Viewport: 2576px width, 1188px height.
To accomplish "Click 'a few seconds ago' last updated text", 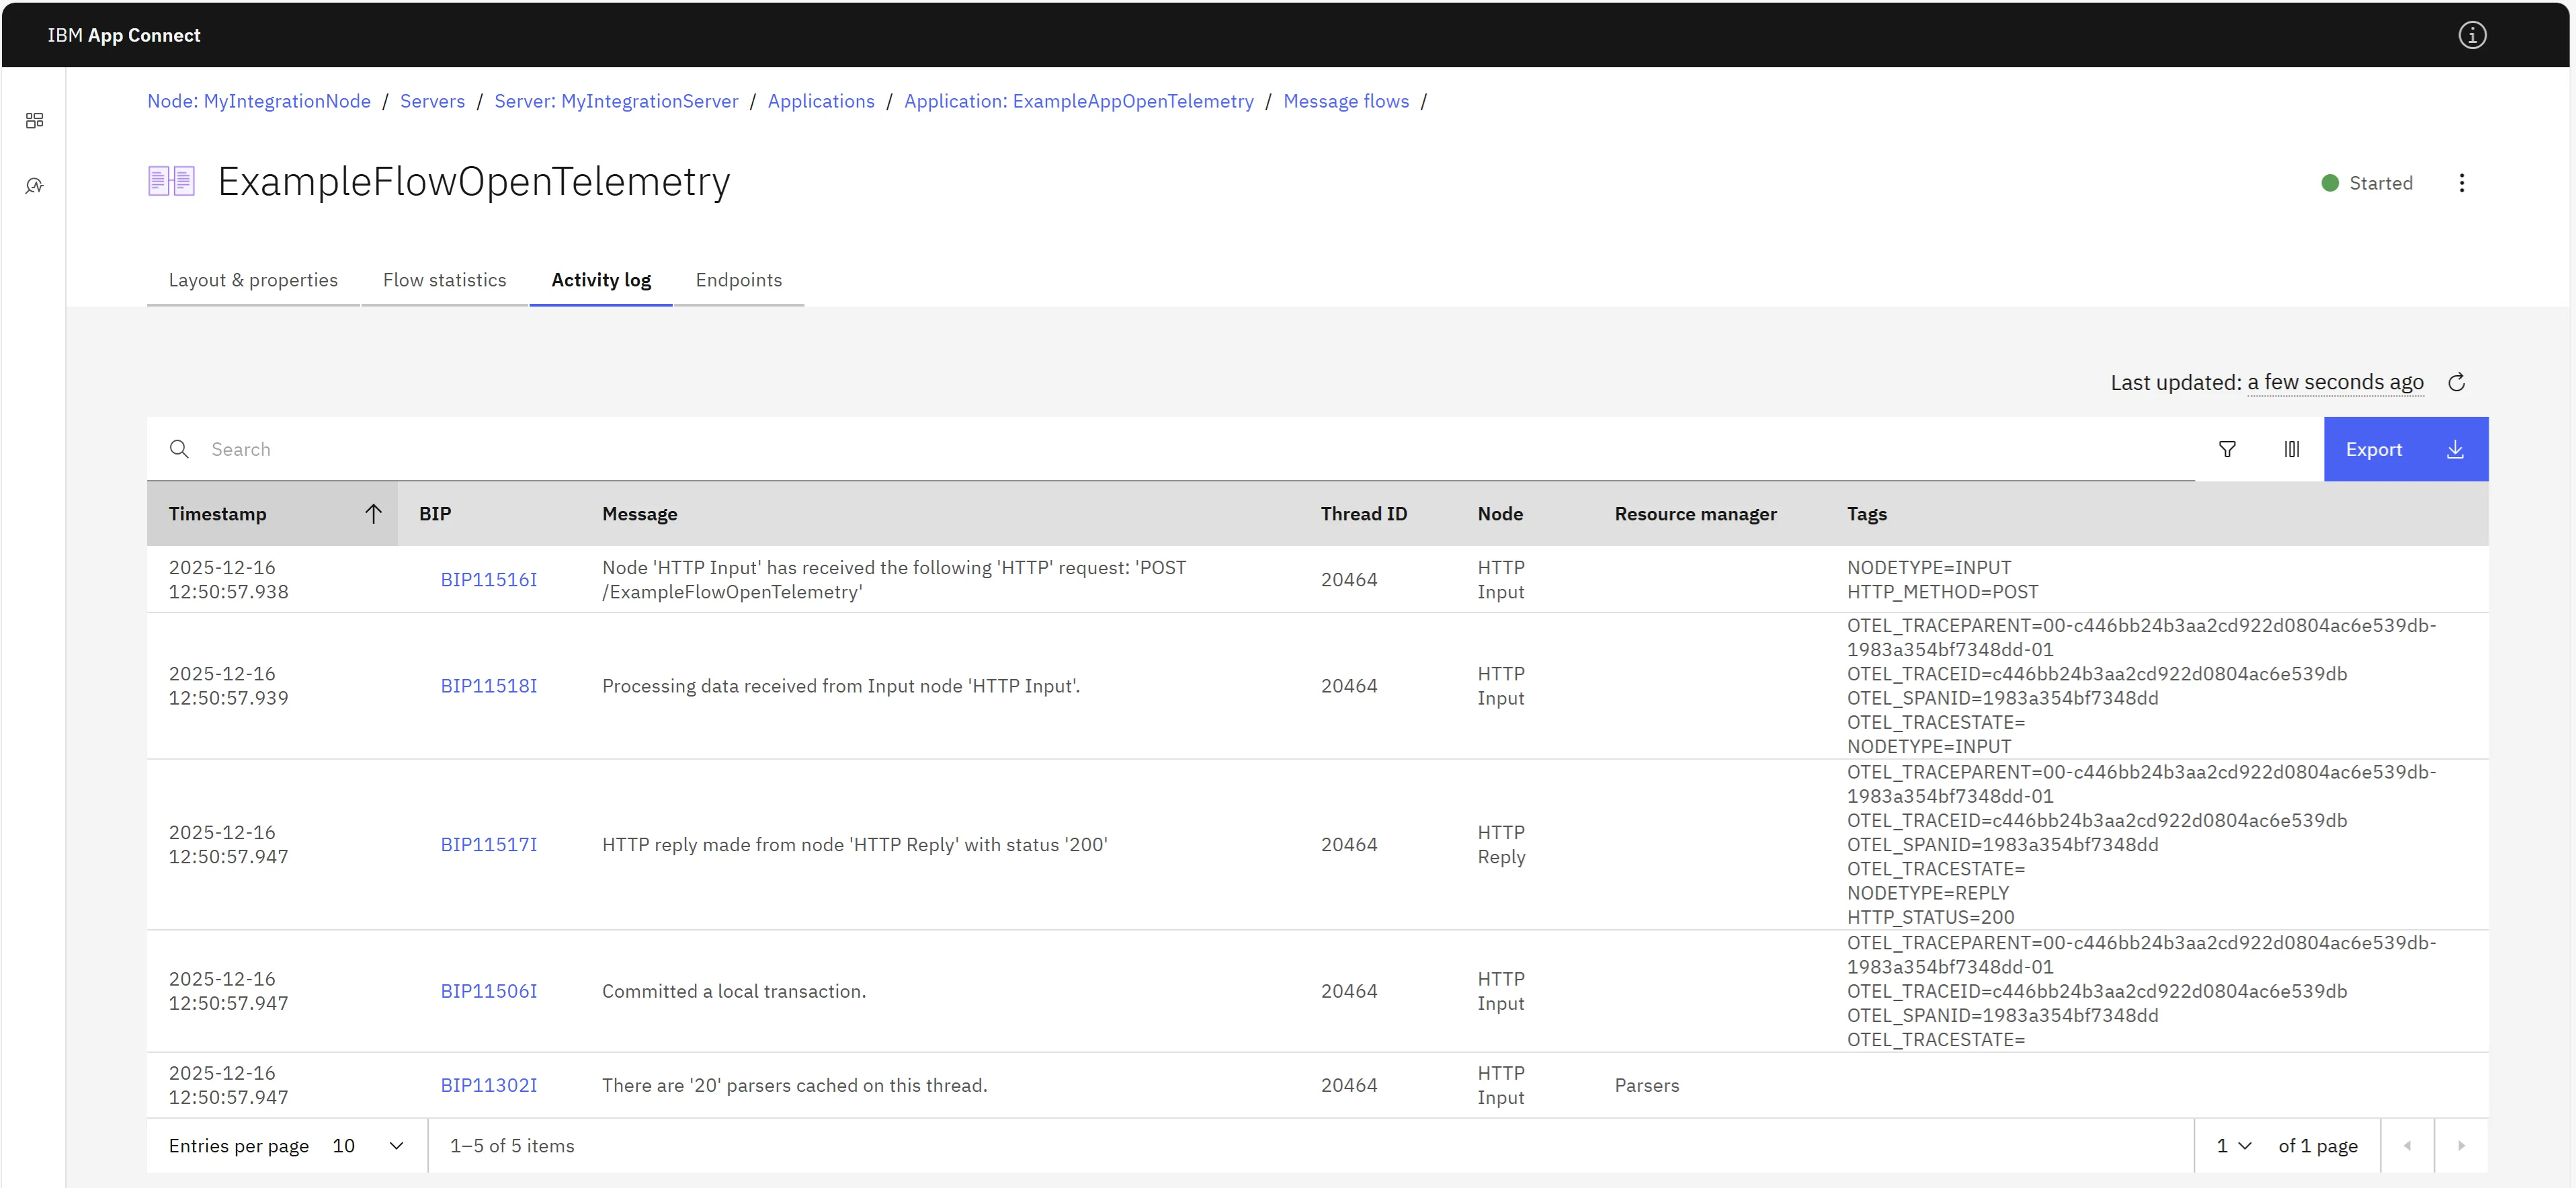I will pyautogui.click(x=2335, y=382).
